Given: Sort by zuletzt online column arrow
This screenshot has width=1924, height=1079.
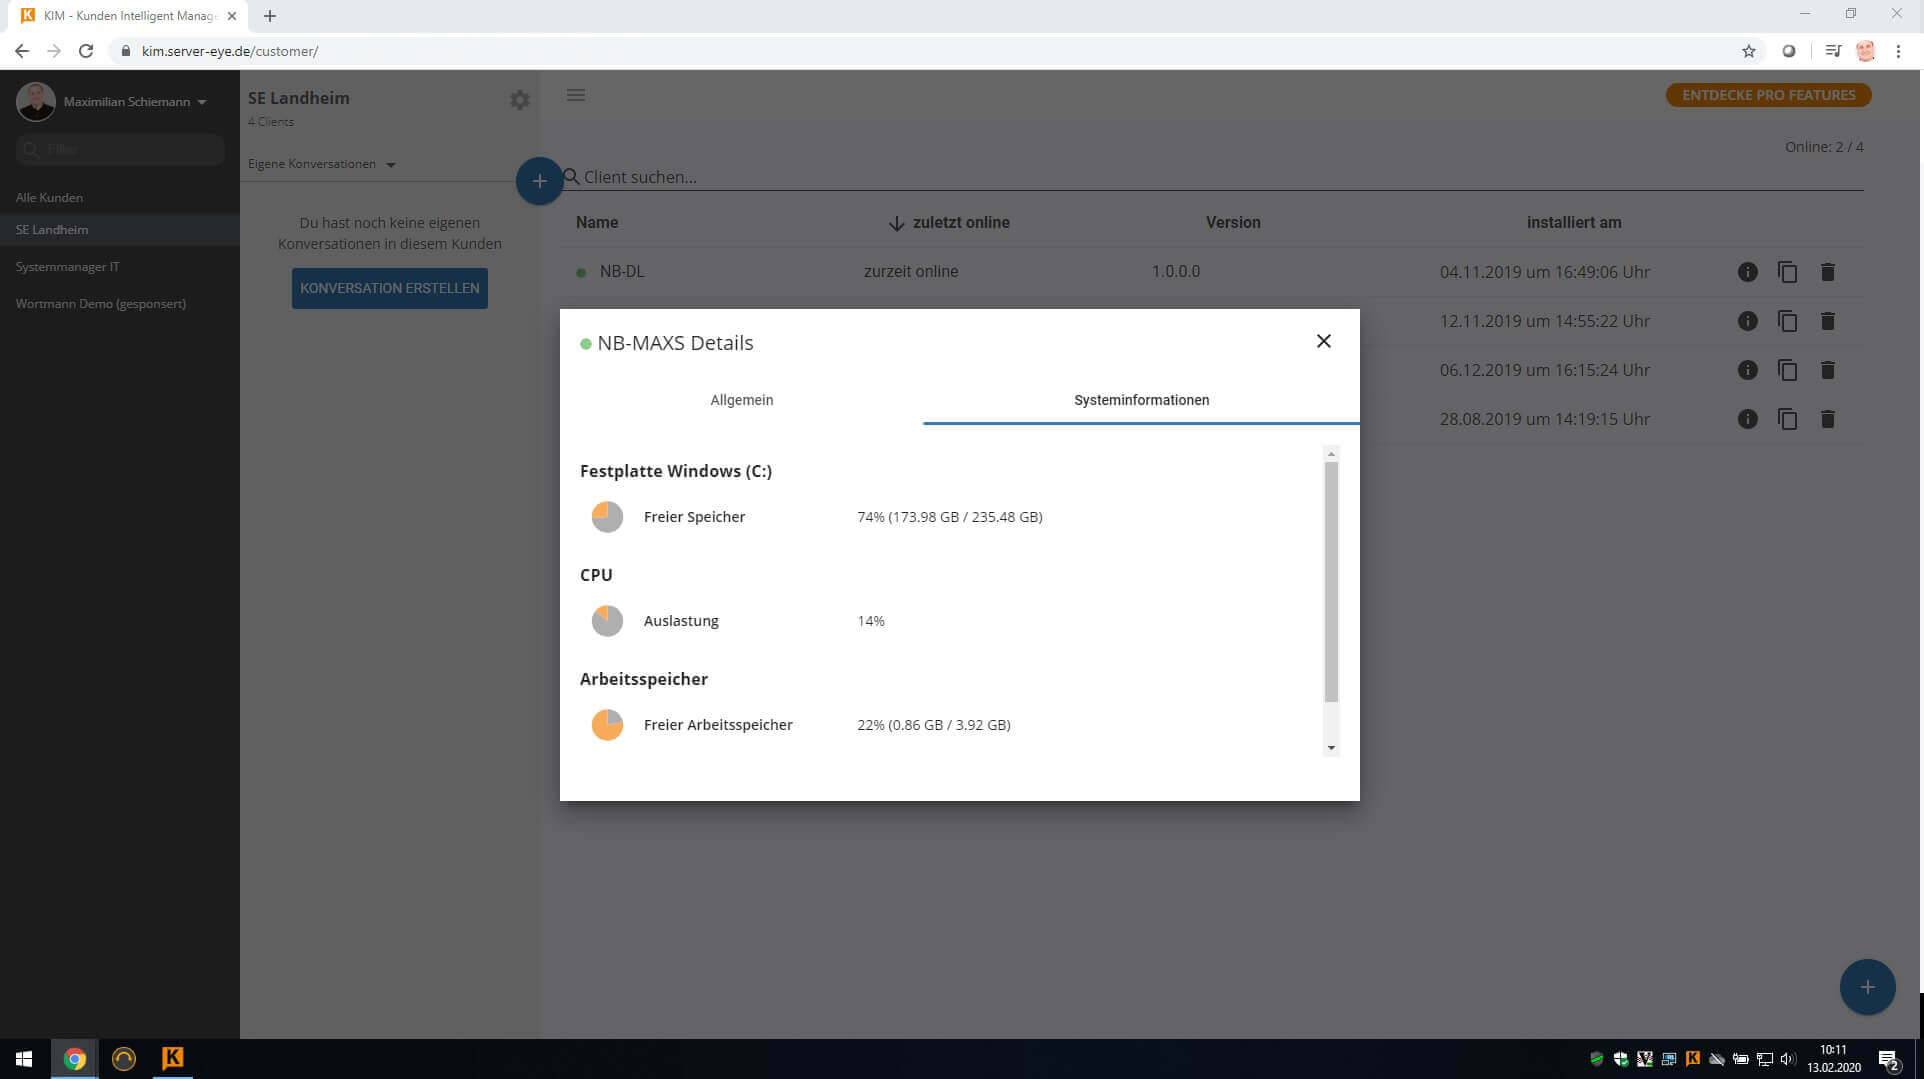Looking at the screenshot, I should (896, 223).
